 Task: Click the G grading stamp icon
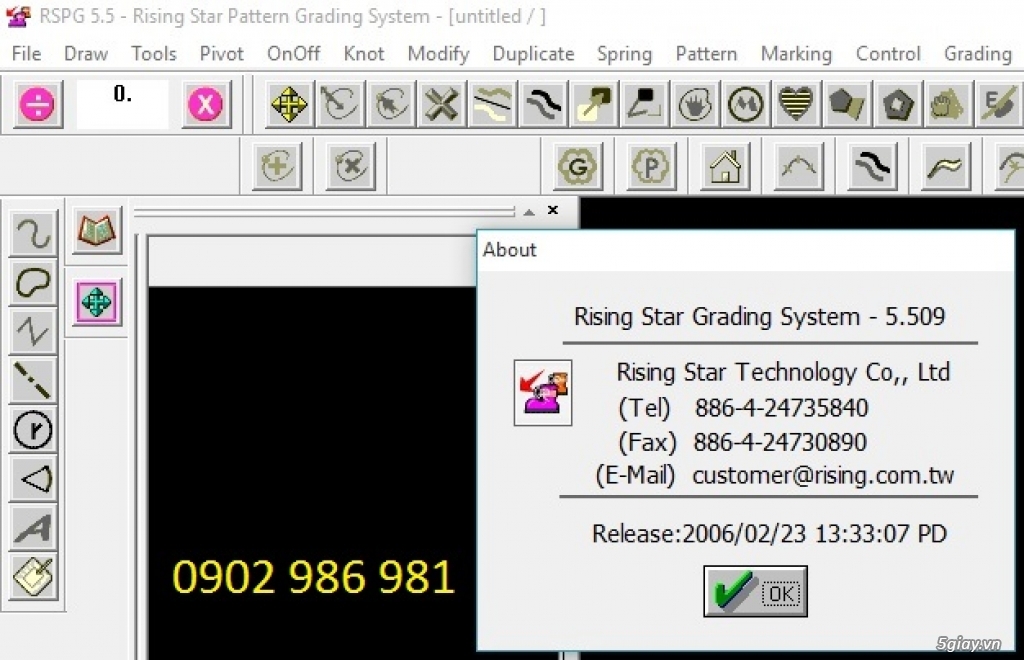coord(577,166)
